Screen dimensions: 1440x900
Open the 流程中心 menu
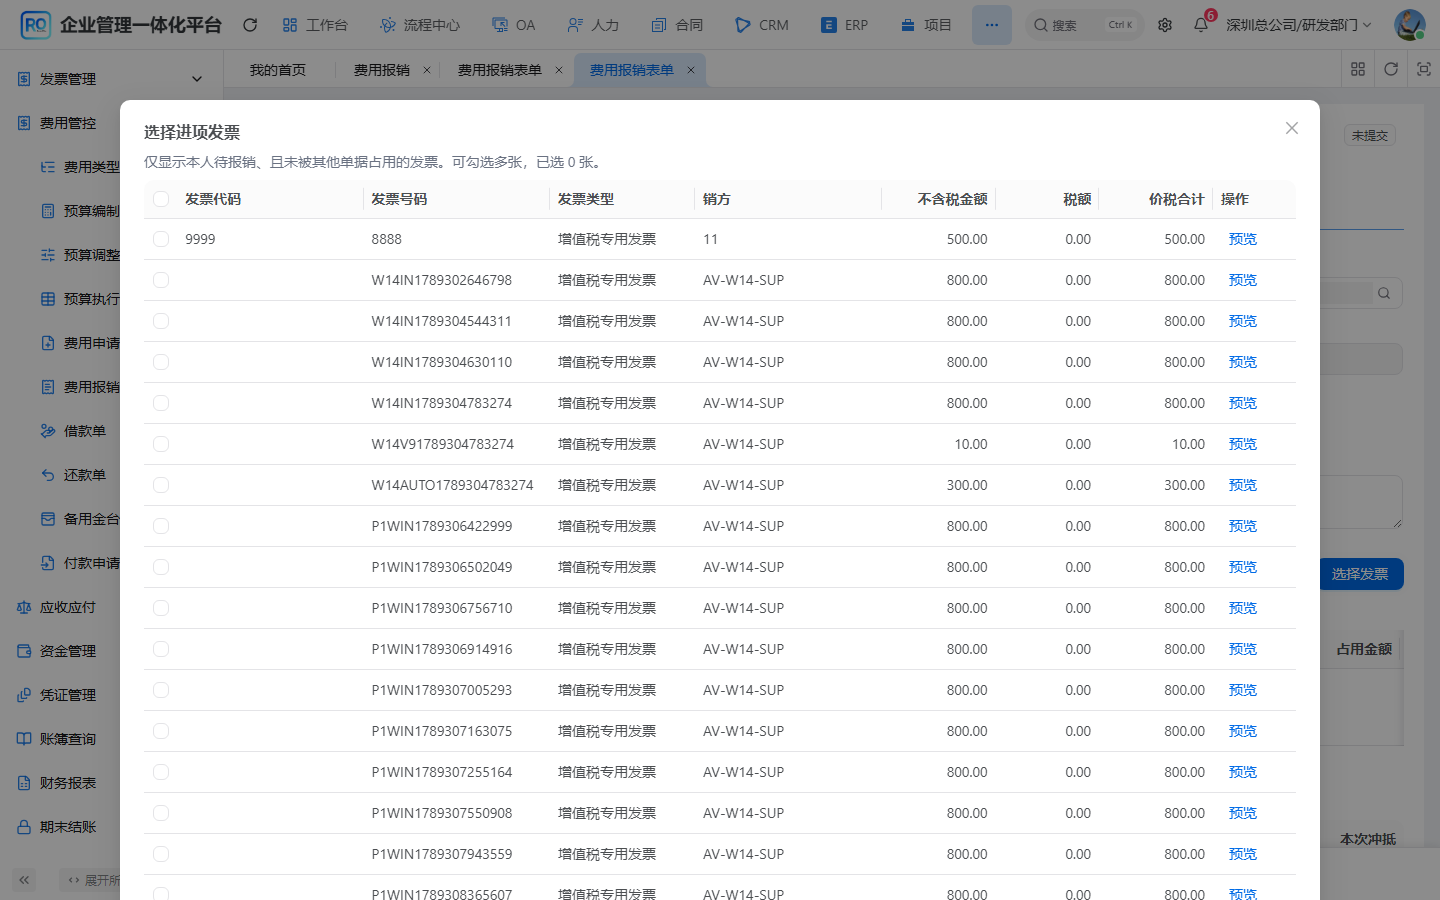[420, 25]
